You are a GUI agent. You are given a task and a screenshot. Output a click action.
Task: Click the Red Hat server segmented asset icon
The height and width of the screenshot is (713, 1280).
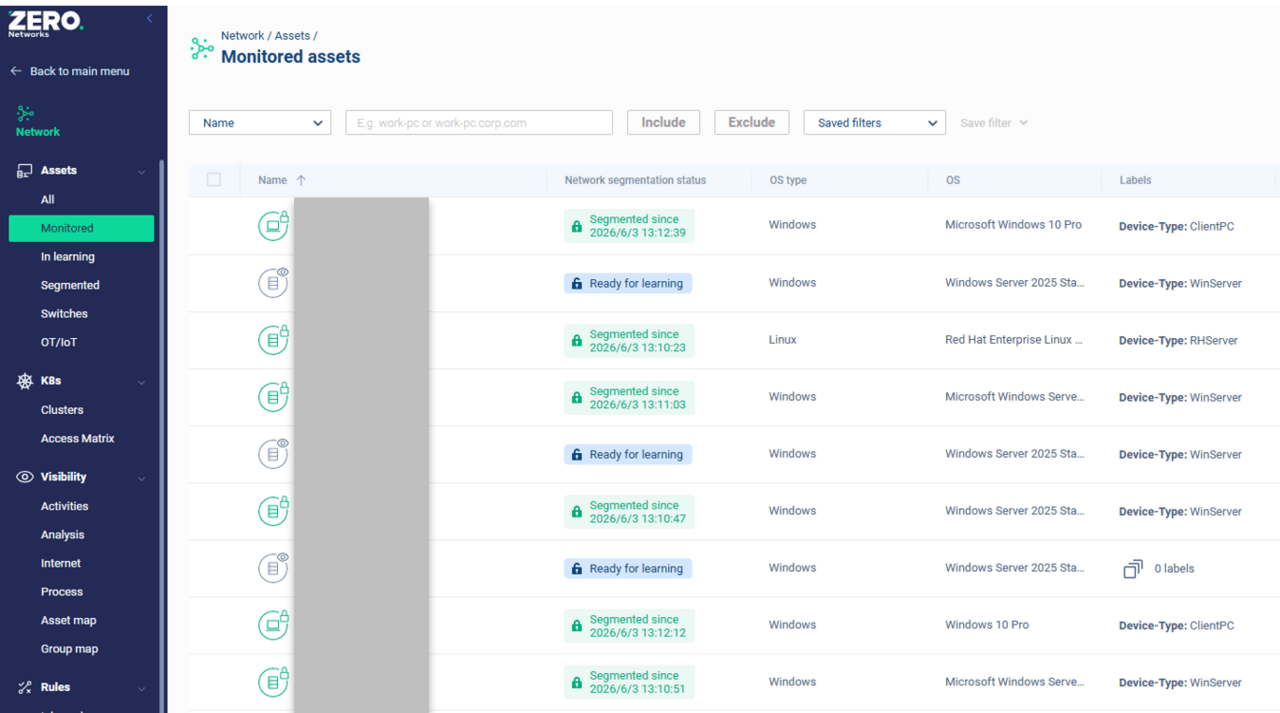tap(273, 340)
